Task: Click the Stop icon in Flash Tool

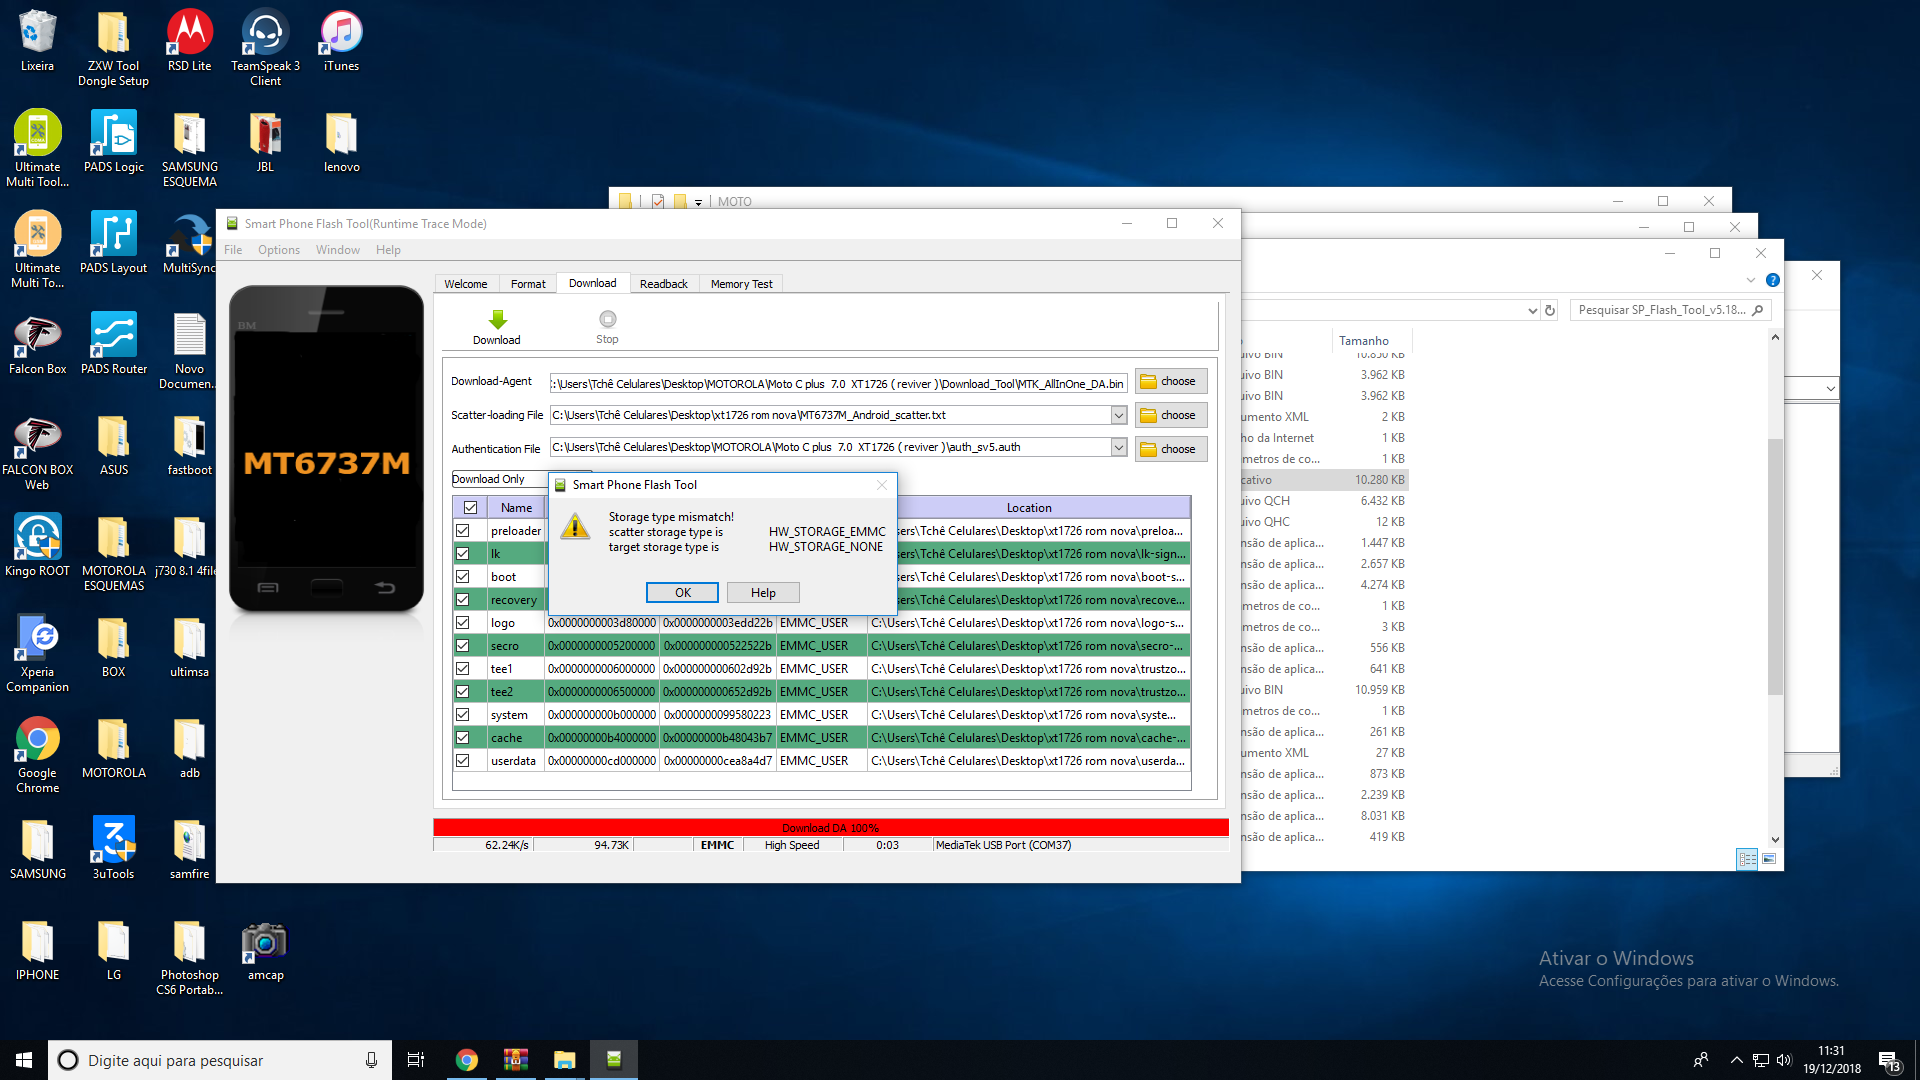Action: coord(607,319)
